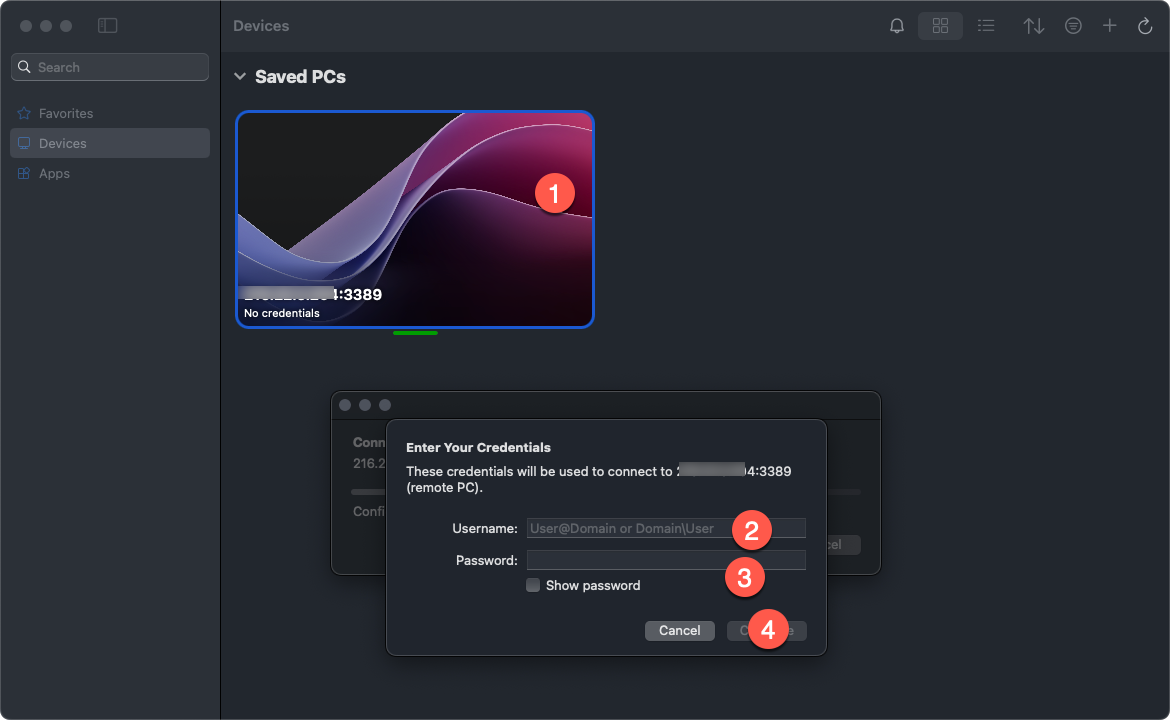Collapse the Saved PCs section

pyautogui.click(x=240, y=77)
